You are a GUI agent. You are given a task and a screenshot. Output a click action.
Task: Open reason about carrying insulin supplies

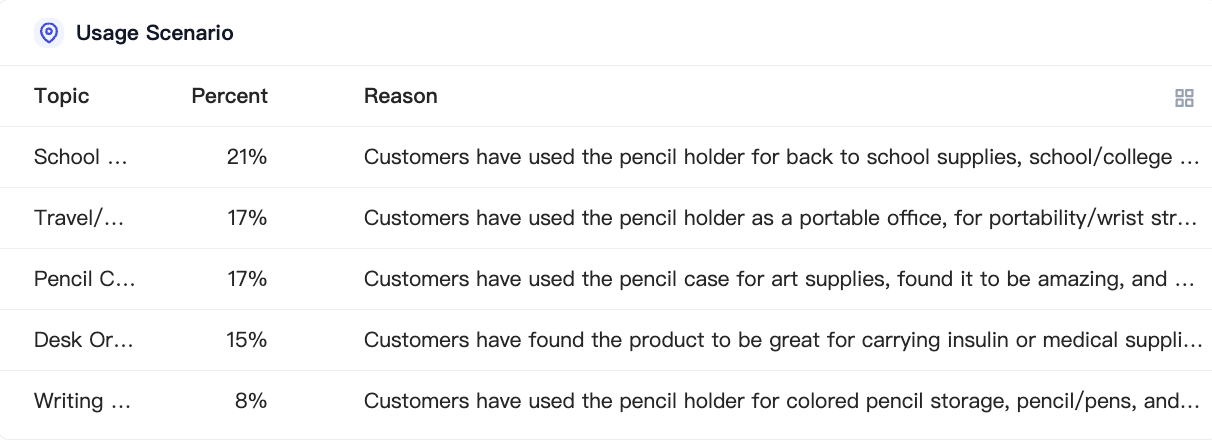click(x=782, y=340)
